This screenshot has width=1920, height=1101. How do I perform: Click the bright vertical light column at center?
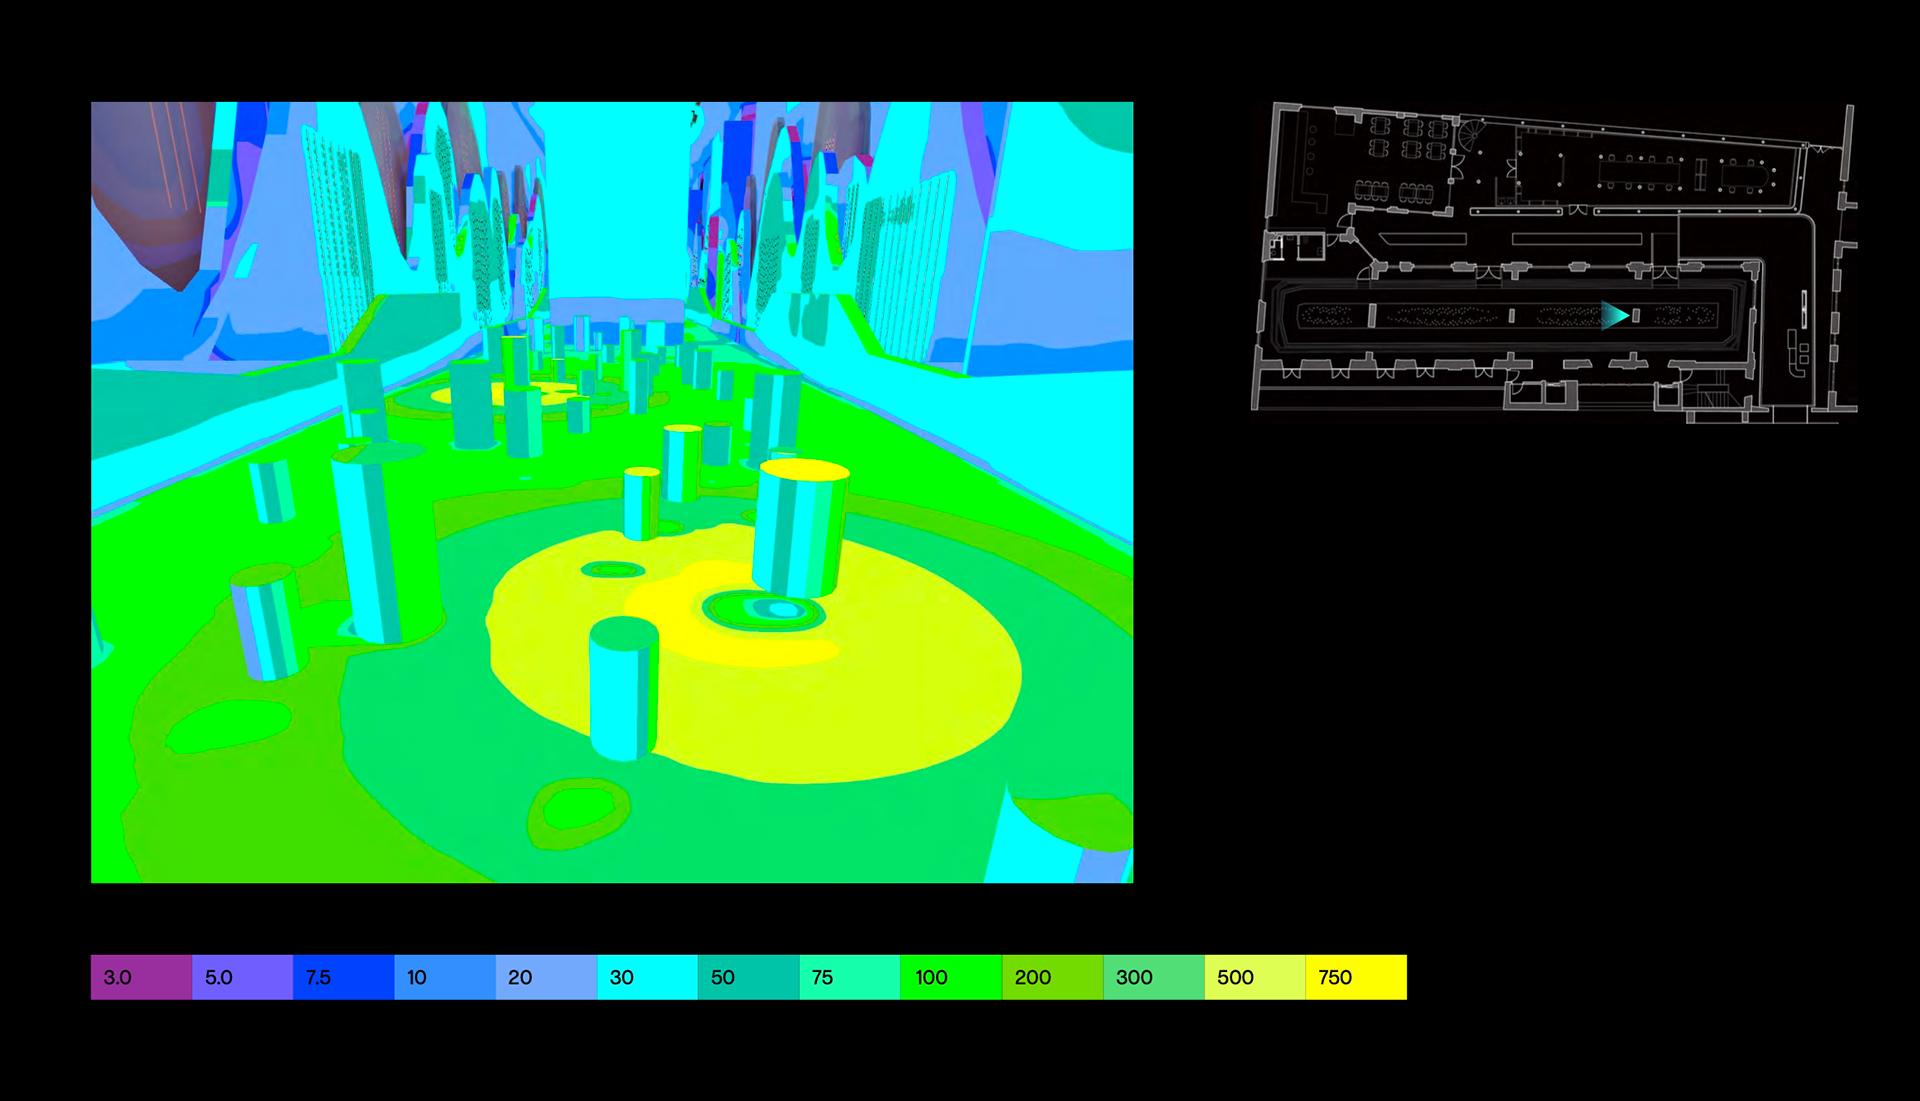(617, 200)
